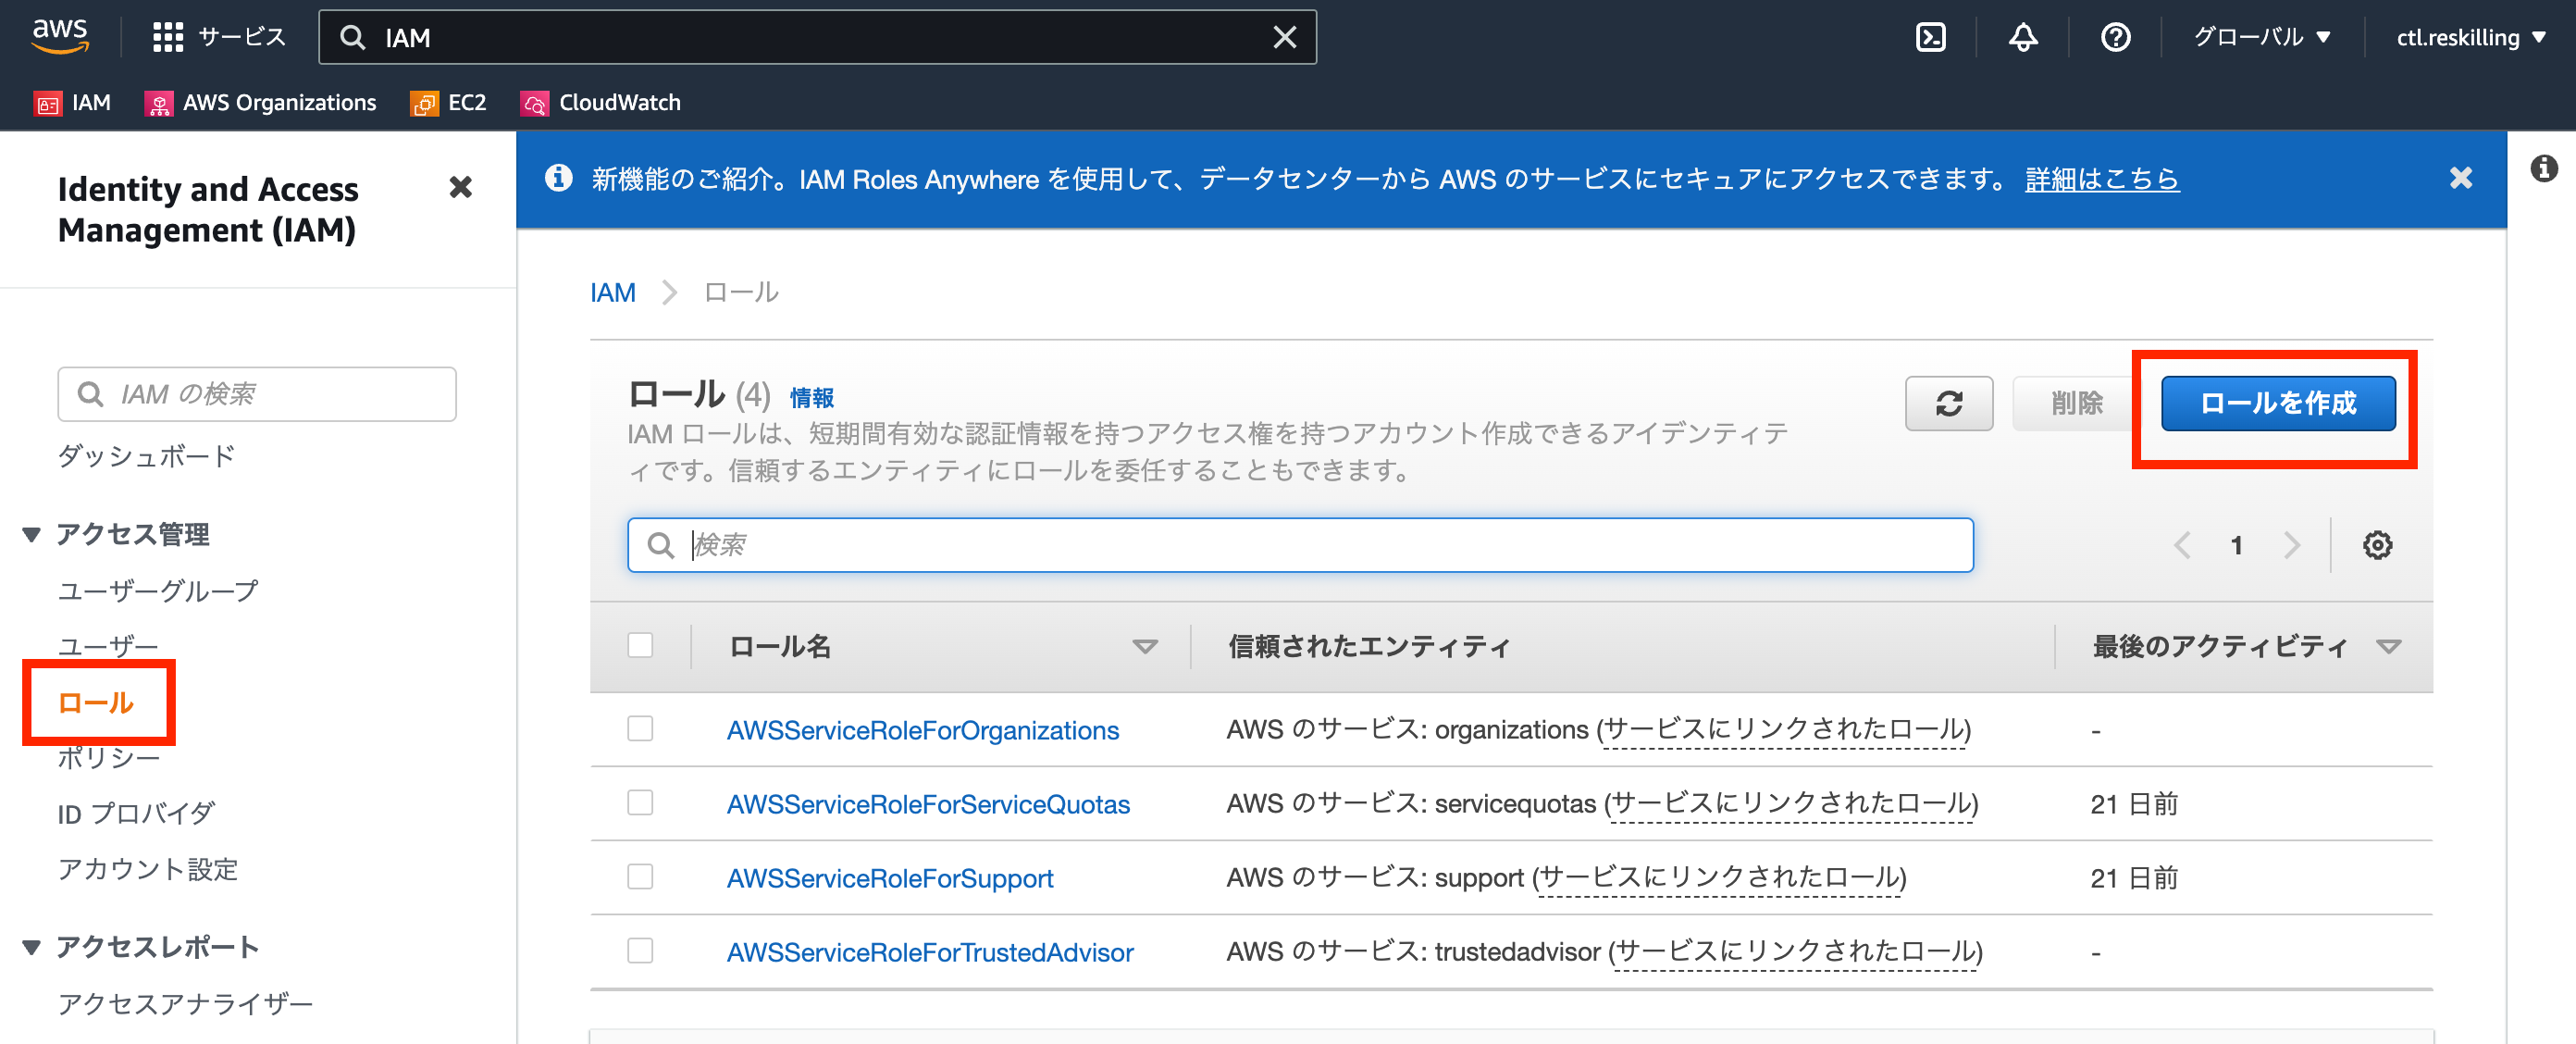This screenshot has width=2576, height=1044.
Task: Open the グローバル region dropdown
Action: (x=2261, y=36)
